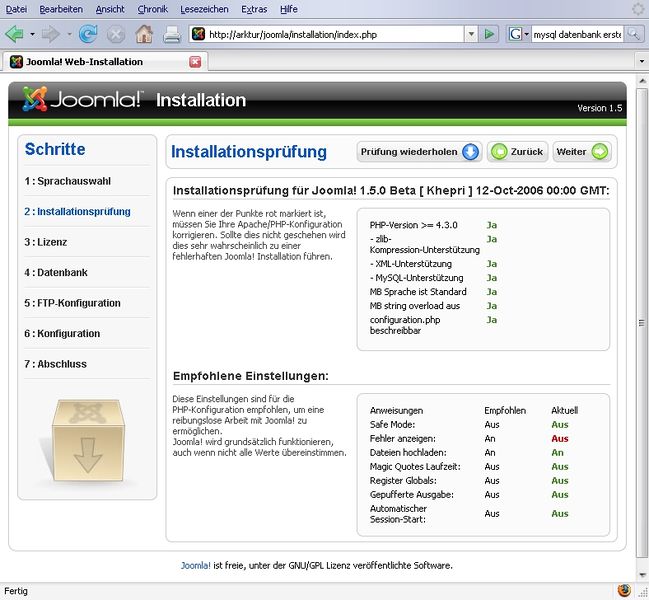Go to the home page icon
Screen dimensions: 649x600
pyautogui.click(x=144, y=34)
